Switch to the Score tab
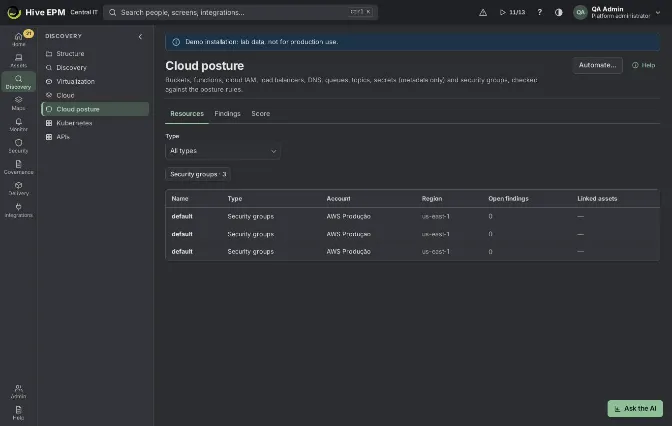The width and height of the screenshot is (672, 426). click(x=261, y=114)
